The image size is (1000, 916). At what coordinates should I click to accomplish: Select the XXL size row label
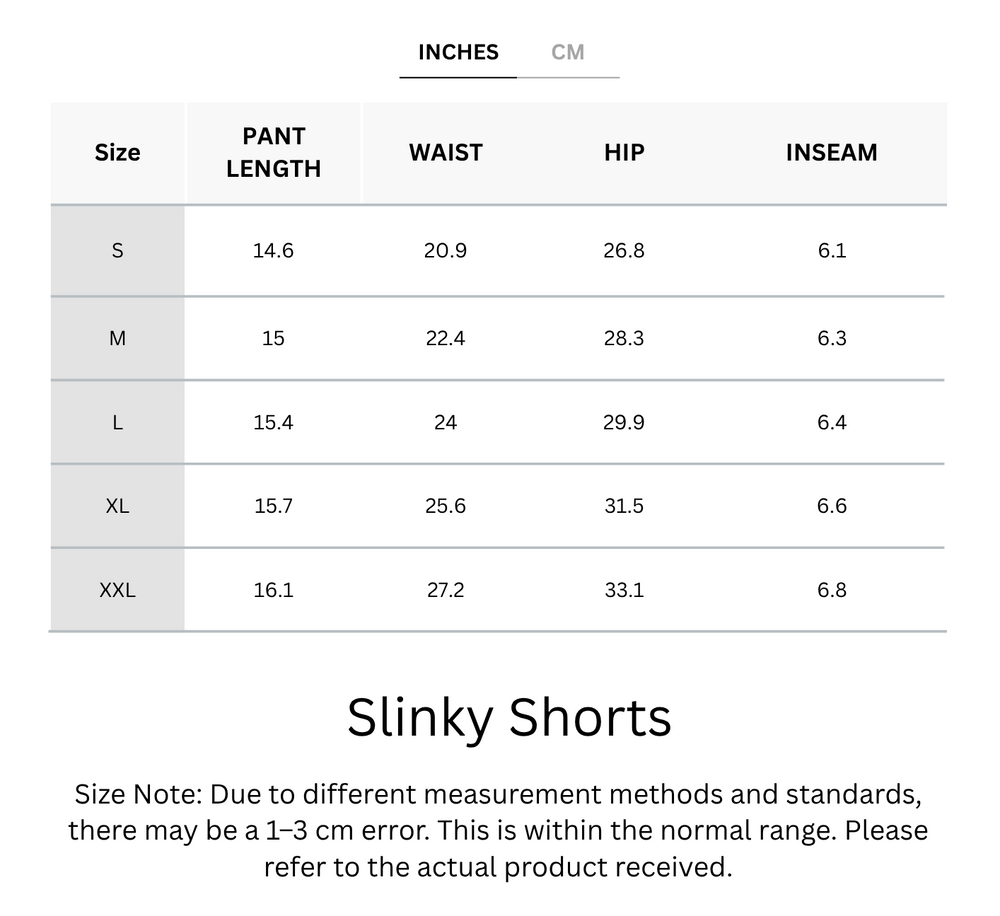coord(117,591)
